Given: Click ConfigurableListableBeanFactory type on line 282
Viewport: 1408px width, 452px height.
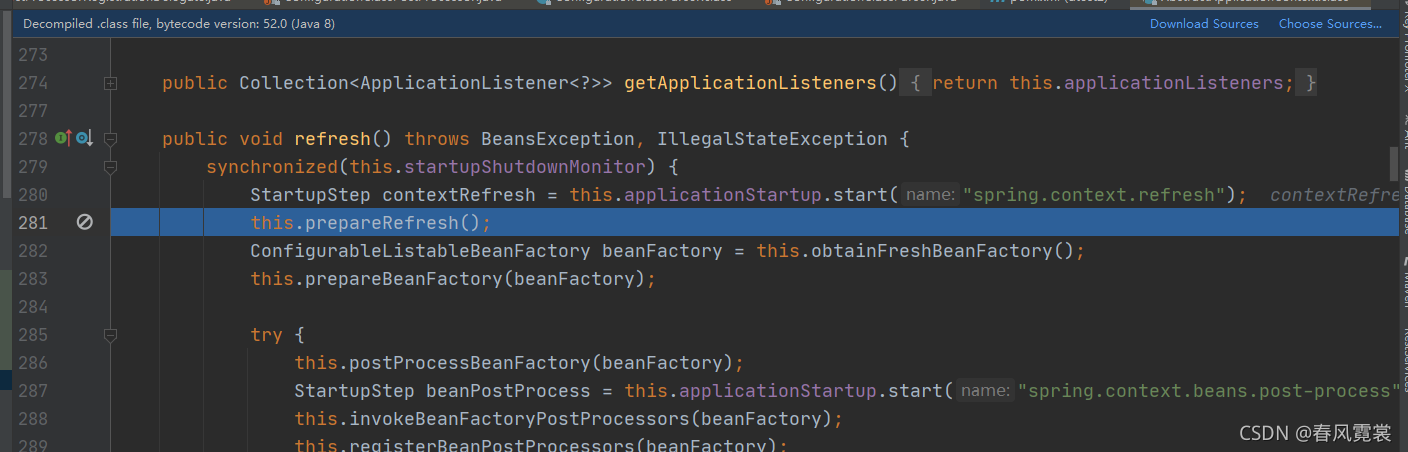Looking at the screenshot, I should click(420, 251).
